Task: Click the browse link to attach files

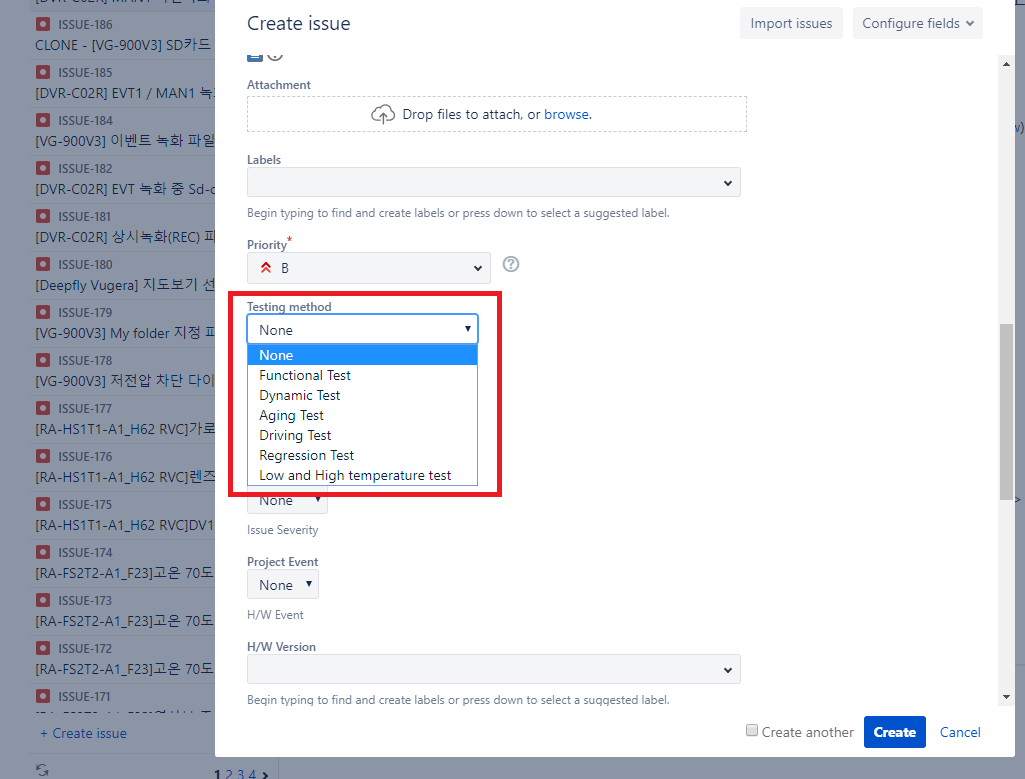Action: tap(567, 114)
